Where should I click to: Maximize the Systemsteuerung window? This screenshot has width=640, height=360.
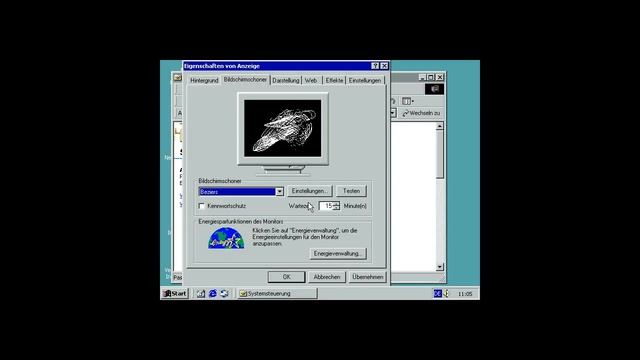pyautogui.click(x=431, y=77)
